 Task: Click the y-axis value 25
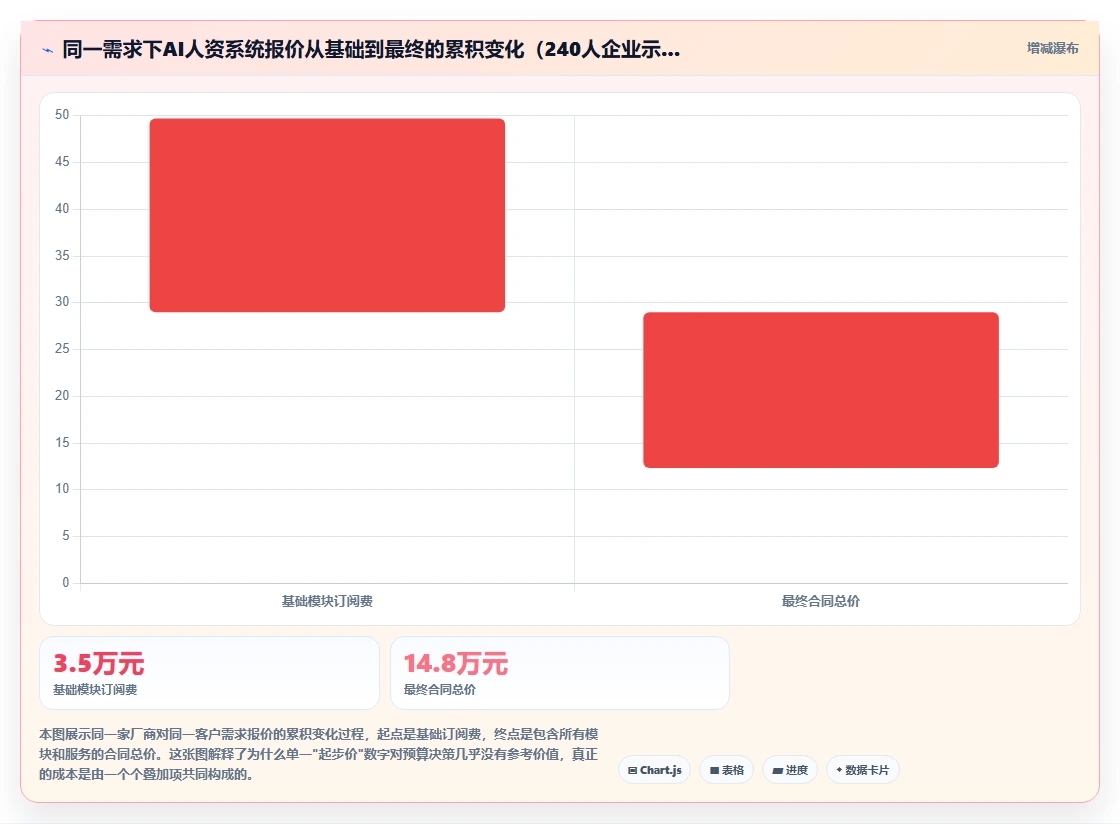[62, 349]
